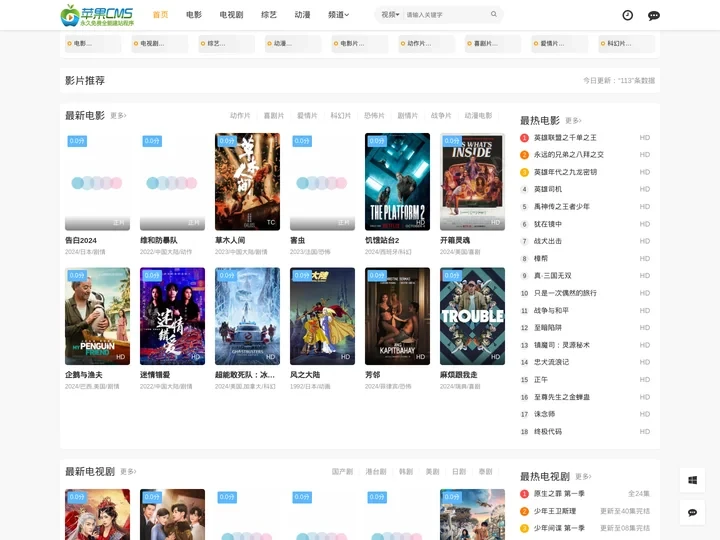Viewport: 720px width, 540px height.
Task: Open the What's Inside poster (开箱灵魂)
Action: click(472, 182)
